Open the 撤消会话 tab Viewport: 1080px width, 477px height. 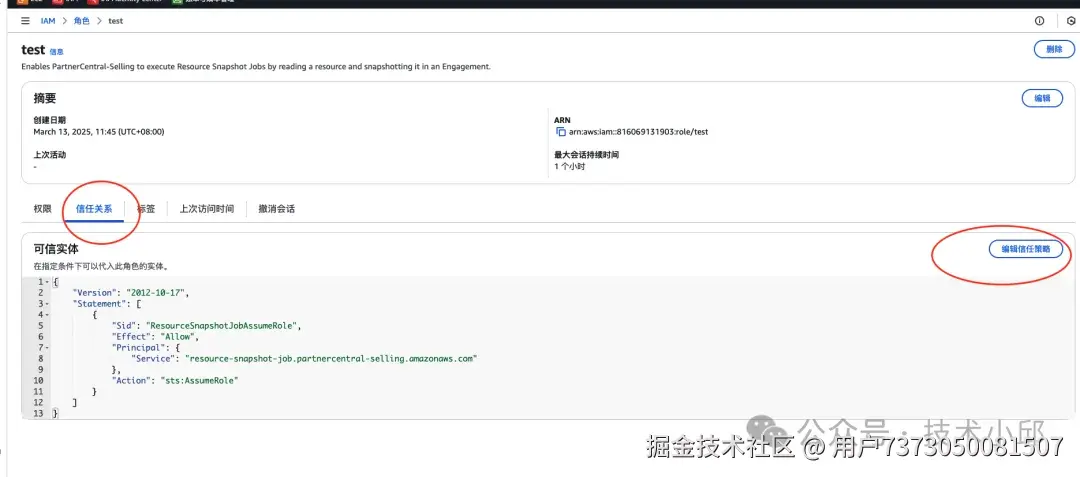pos(276,209)
